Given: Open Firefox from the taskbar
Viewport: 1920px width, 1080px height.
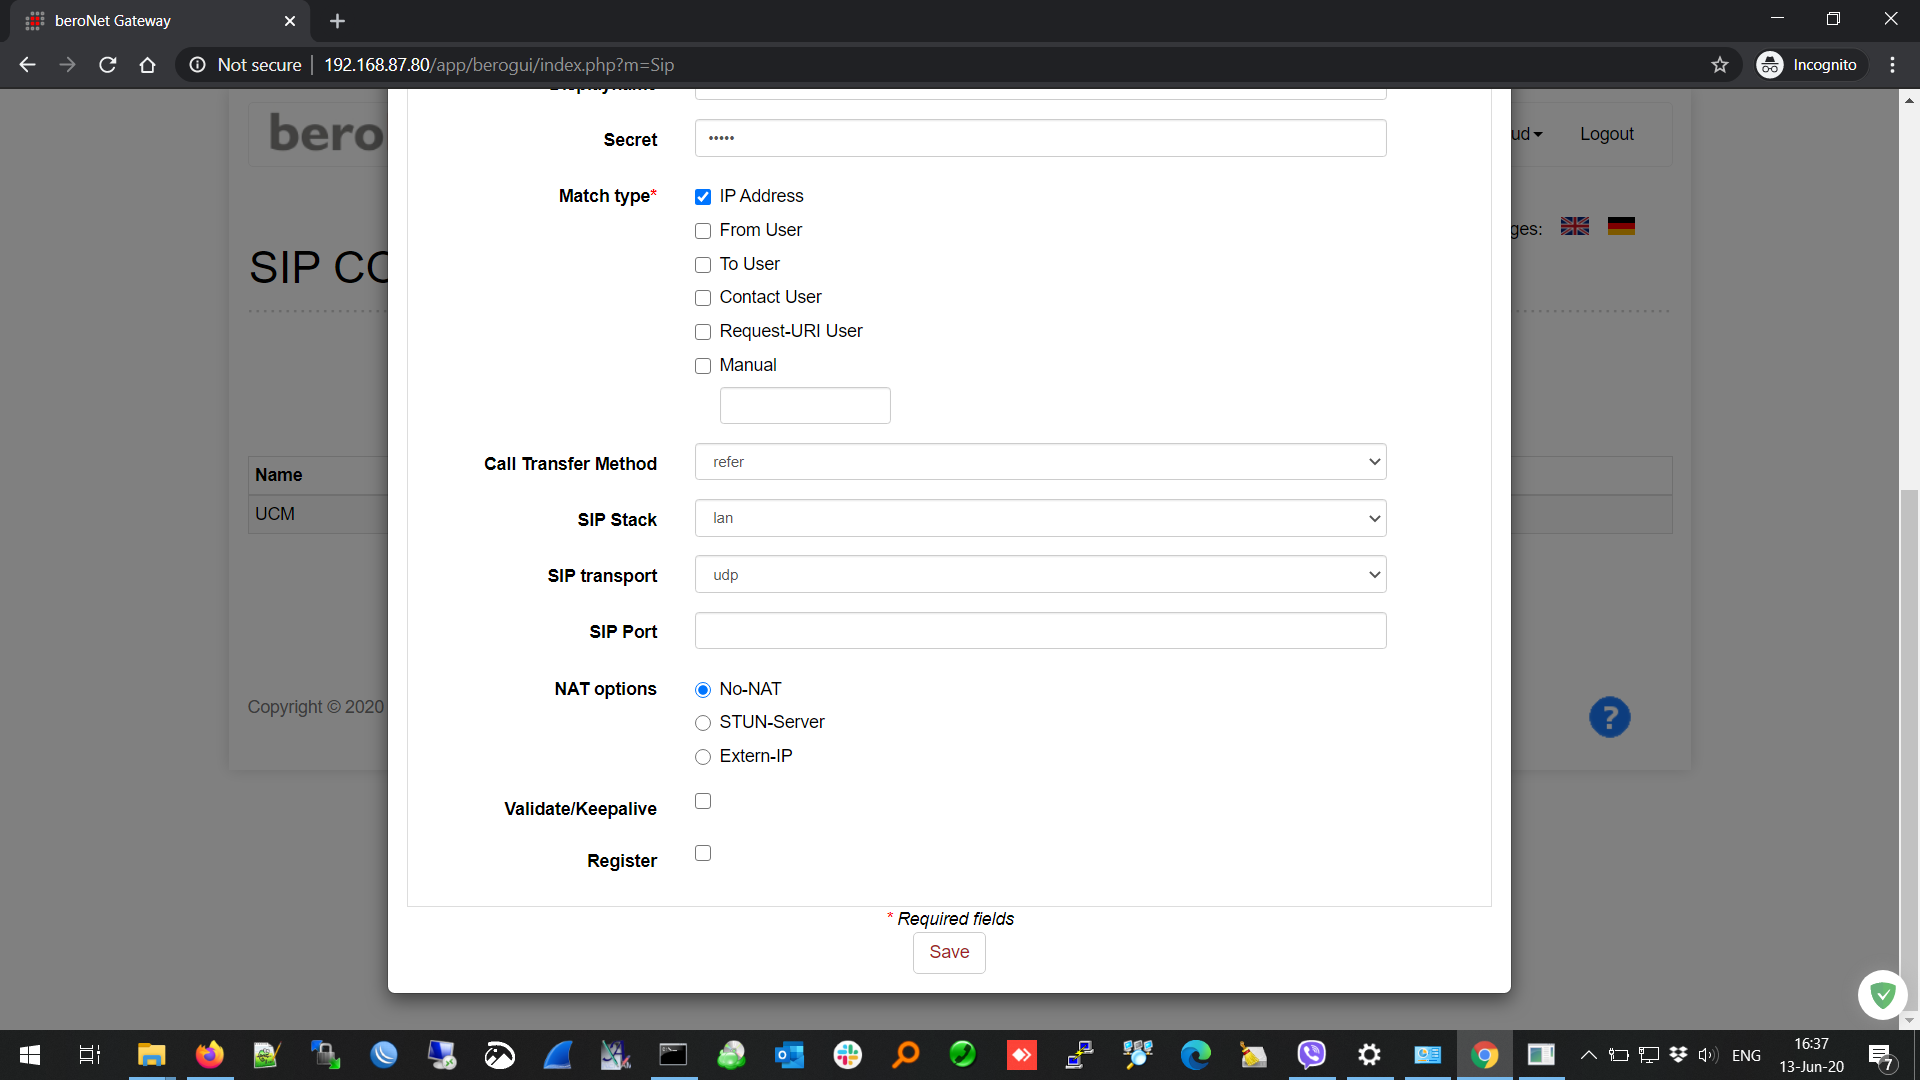Looking at the screenshot, I should (x=209, y=1055).
